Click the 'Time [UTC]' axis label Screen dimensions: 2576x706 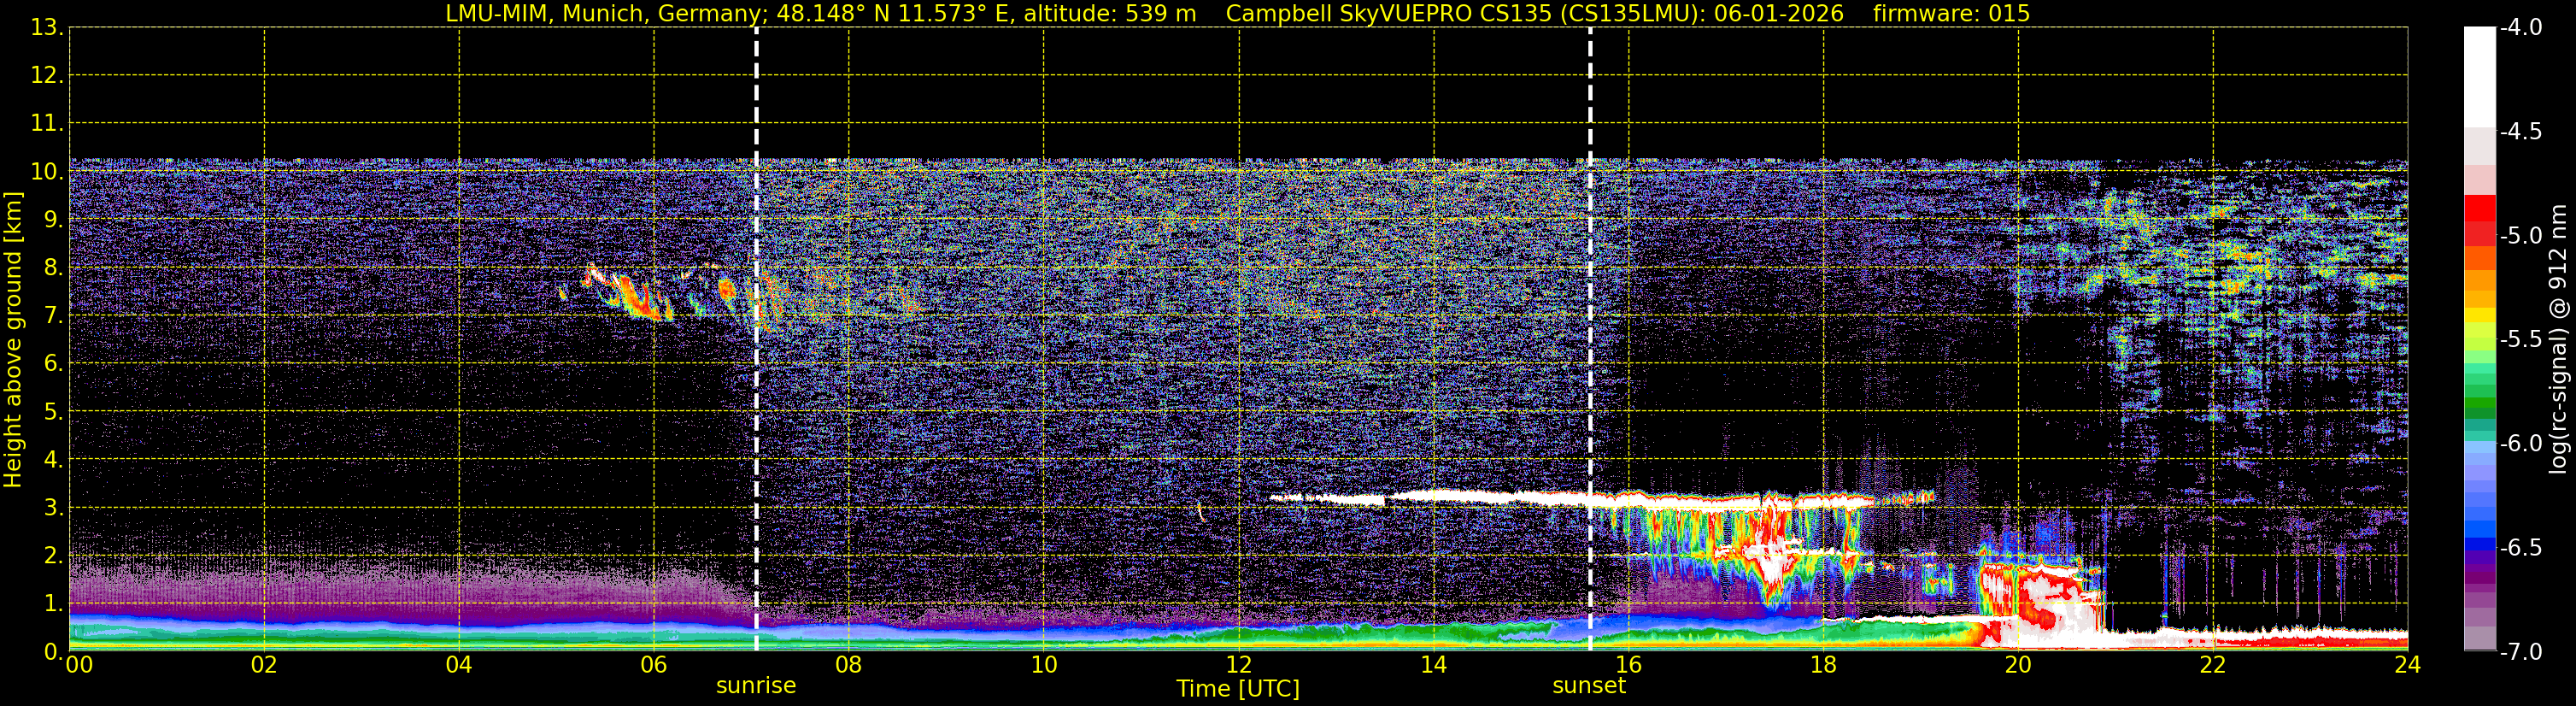(1238, 689)
